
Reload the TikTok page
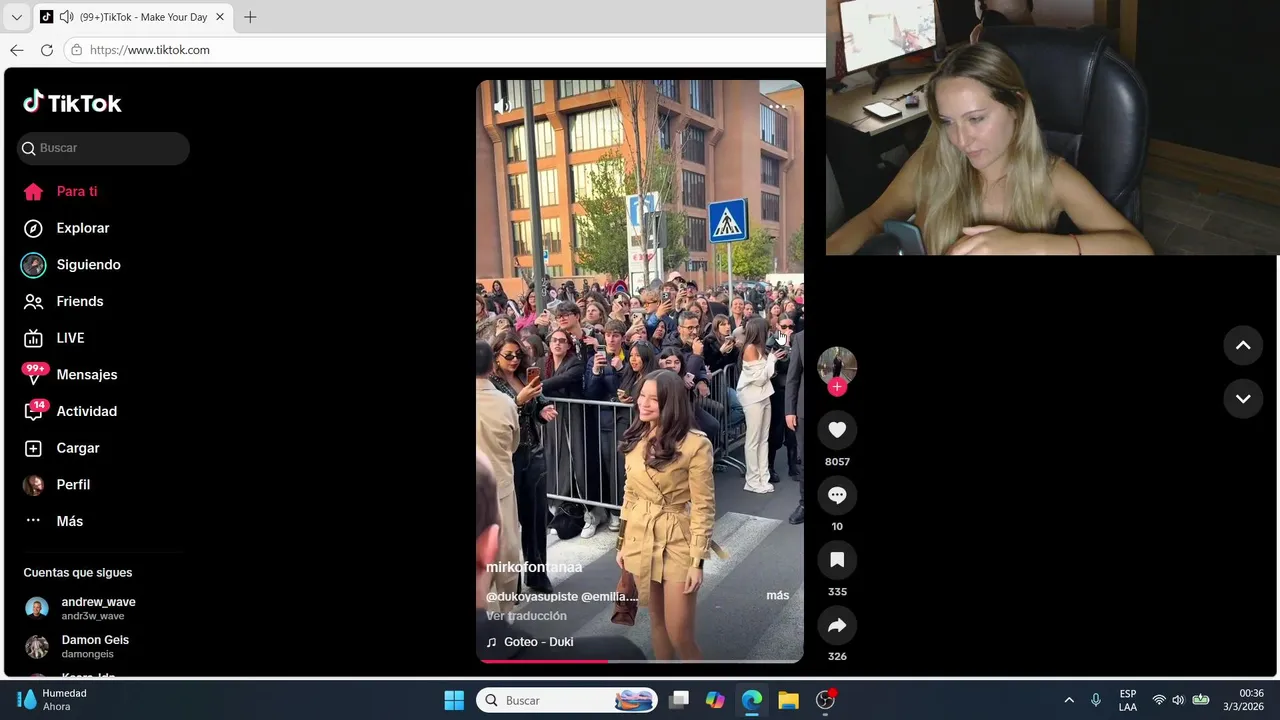coord(46,50)
